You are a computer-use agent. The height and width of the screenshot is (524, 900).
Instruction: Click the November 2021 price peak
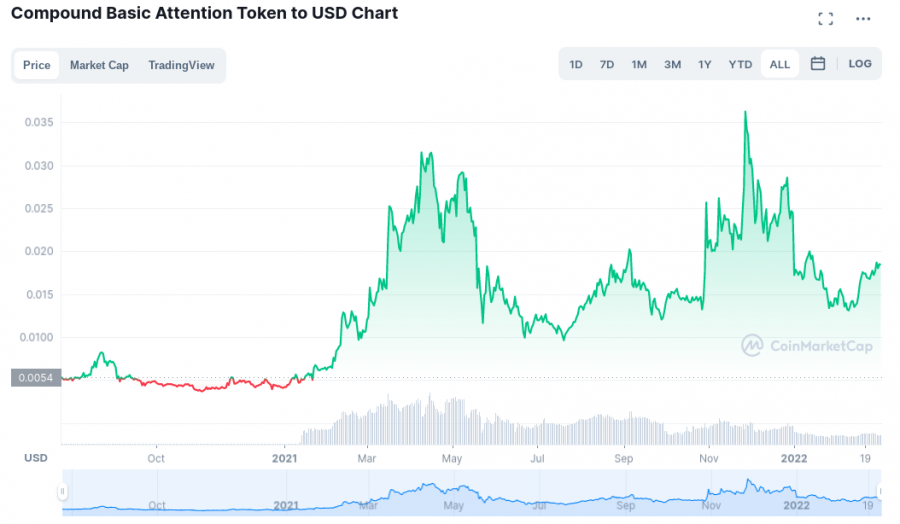pos(746,113)
